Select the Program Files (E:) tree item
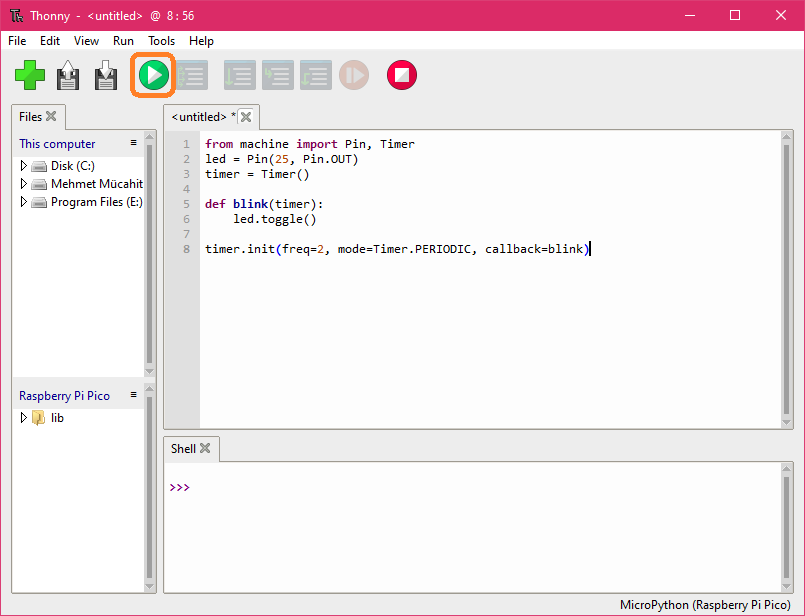Image resolution: width=805 pixels, height=616 pixels. pyautogui.click(x=97, y=202)
